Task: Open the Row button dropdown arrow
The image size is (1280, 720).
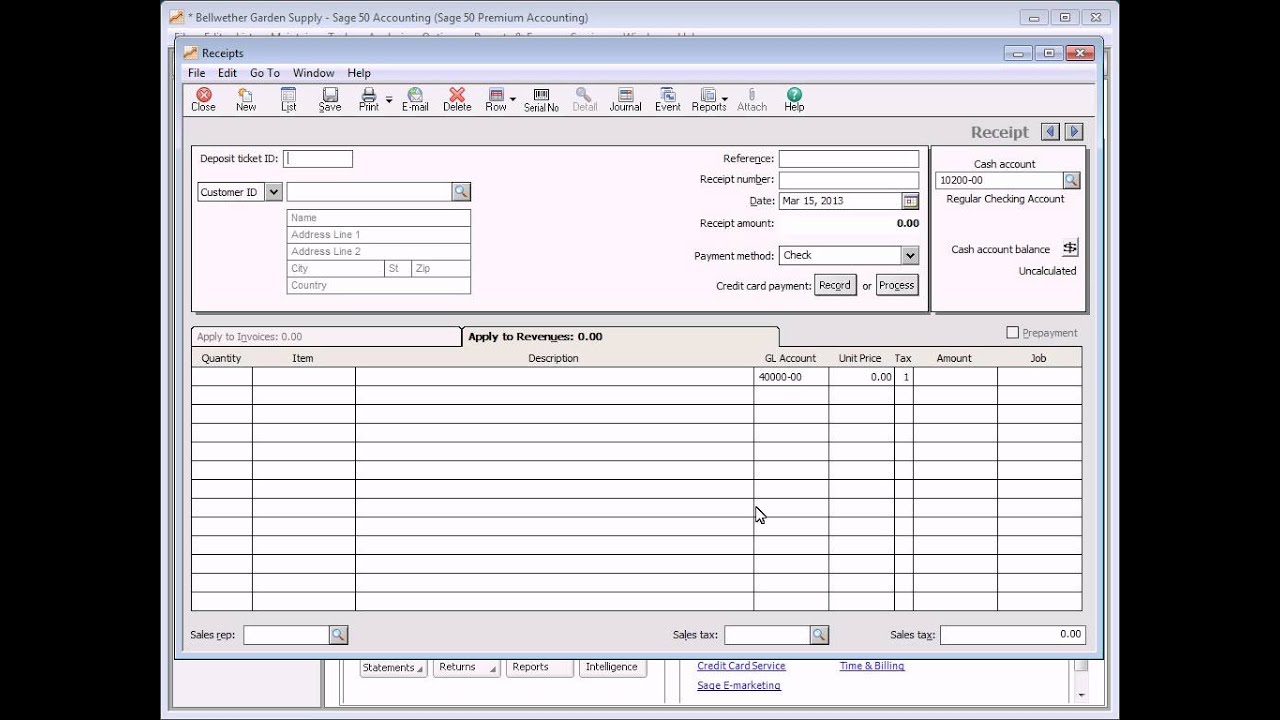Action: pyautogui.click(x=513, y=99)
